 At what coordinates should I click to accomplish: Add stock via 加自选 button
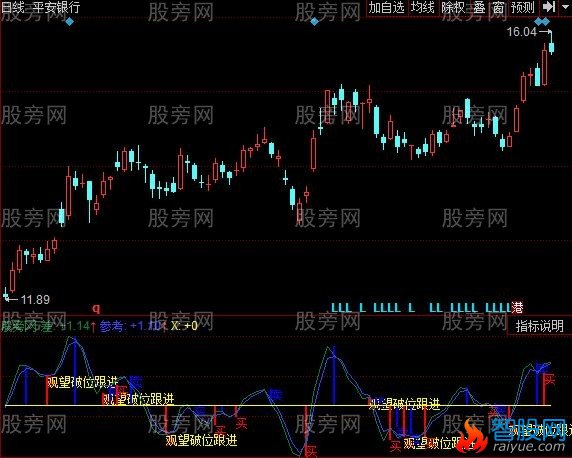tap(386, 8)
